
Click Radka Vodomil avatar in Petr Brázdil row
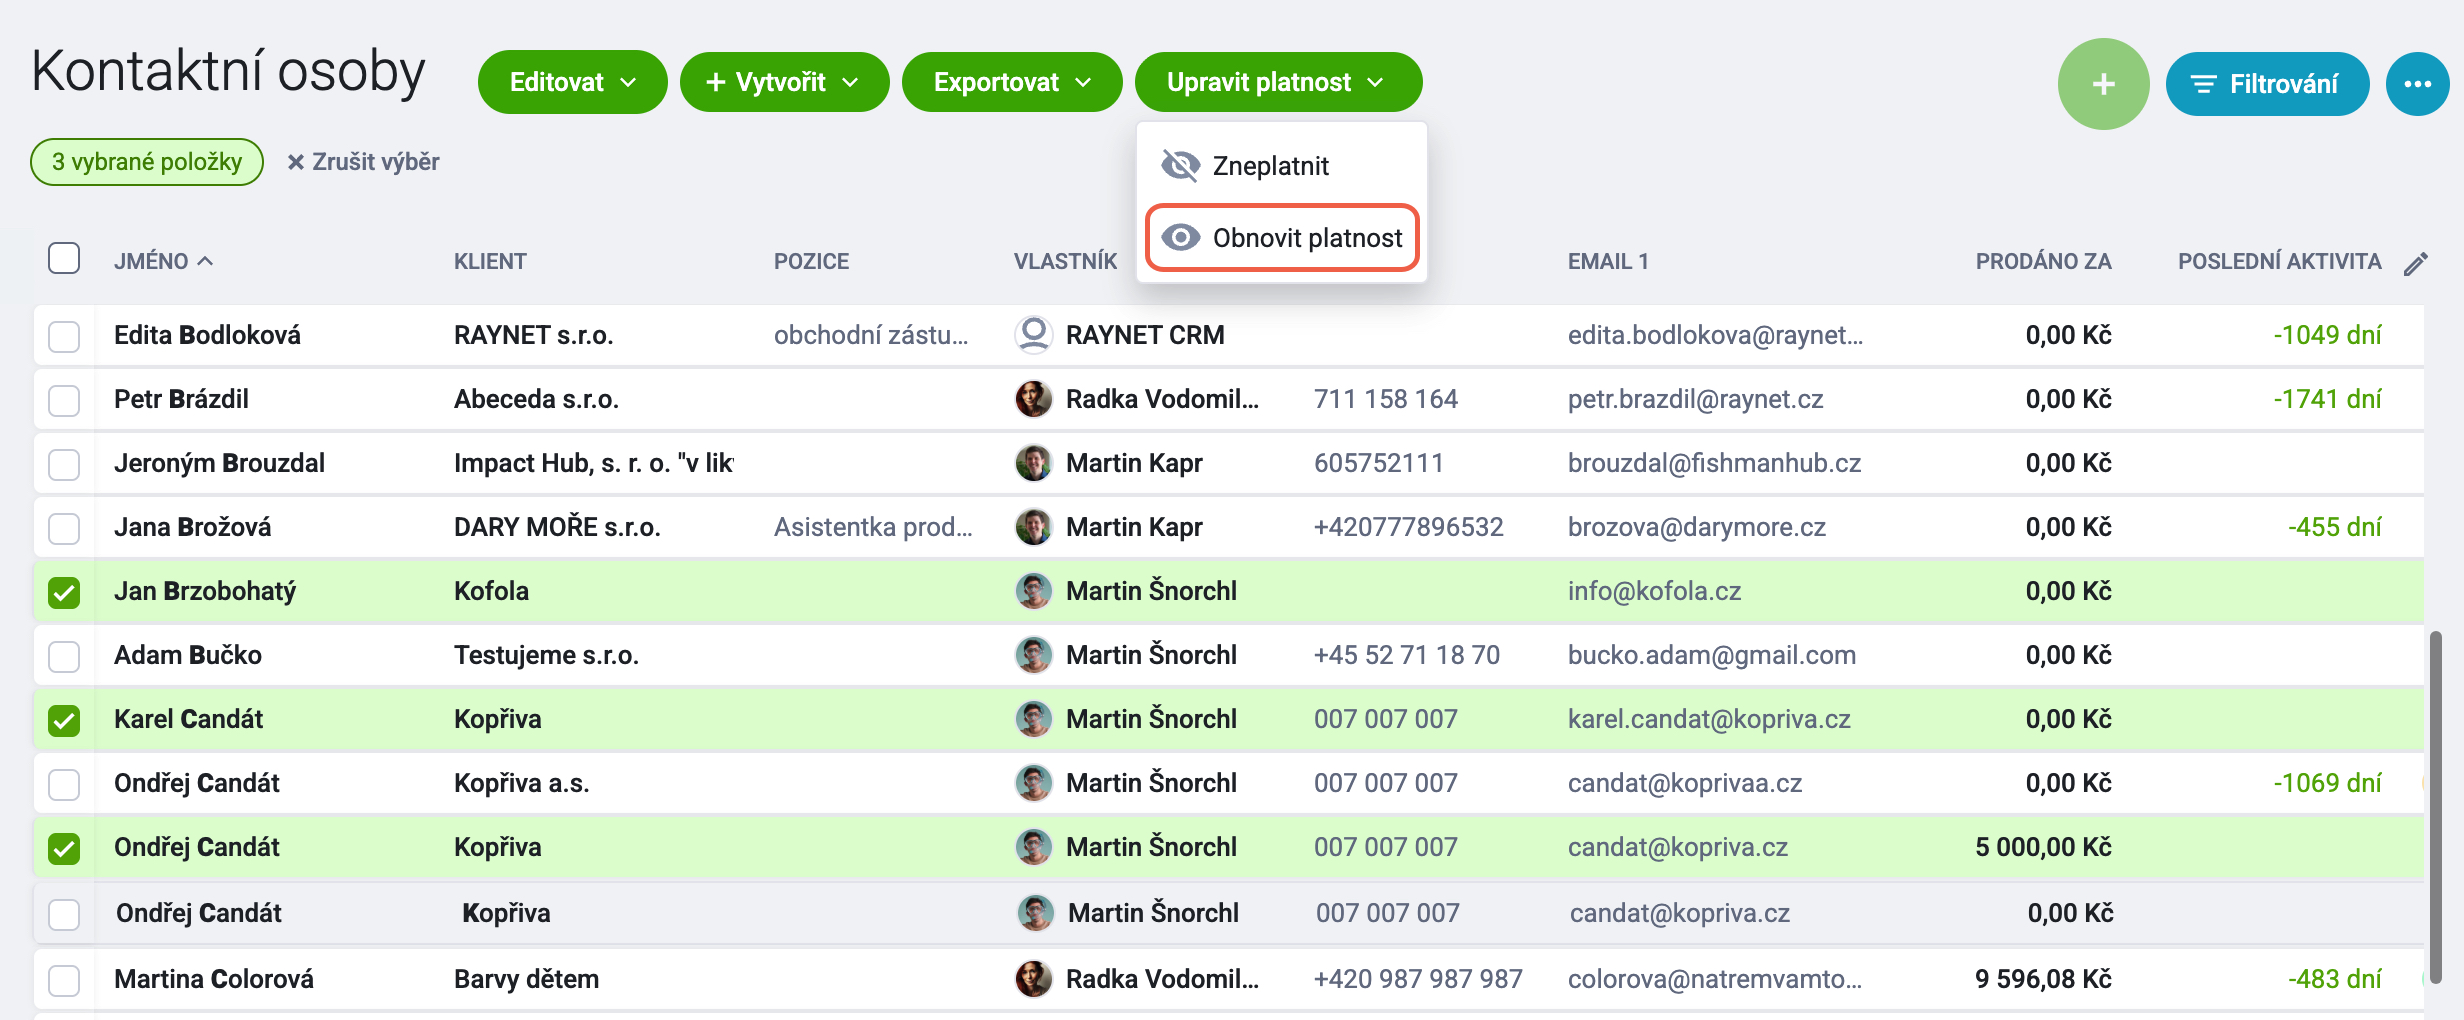coord(1033,398)
